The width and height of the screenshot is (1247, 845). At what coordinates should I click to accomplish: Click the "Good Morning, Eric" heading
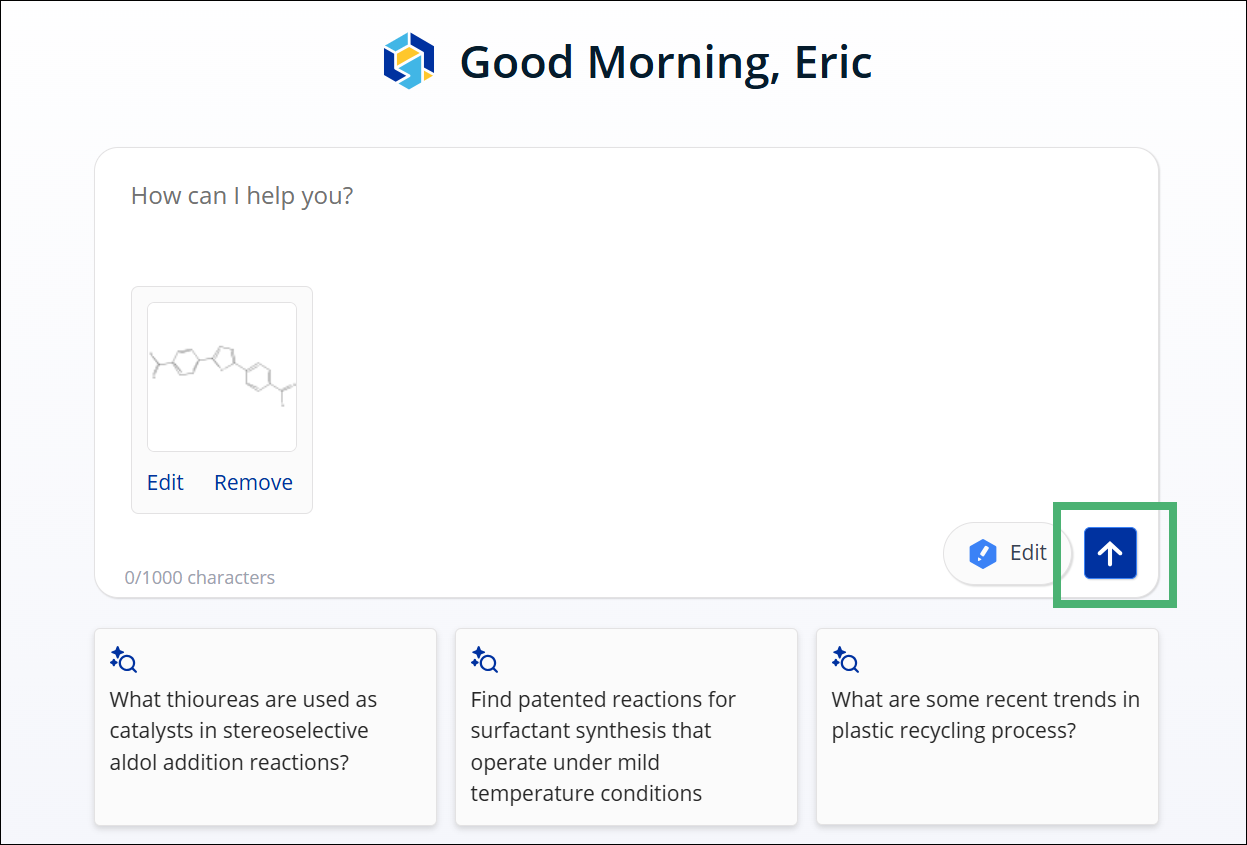tap(666, 62)
